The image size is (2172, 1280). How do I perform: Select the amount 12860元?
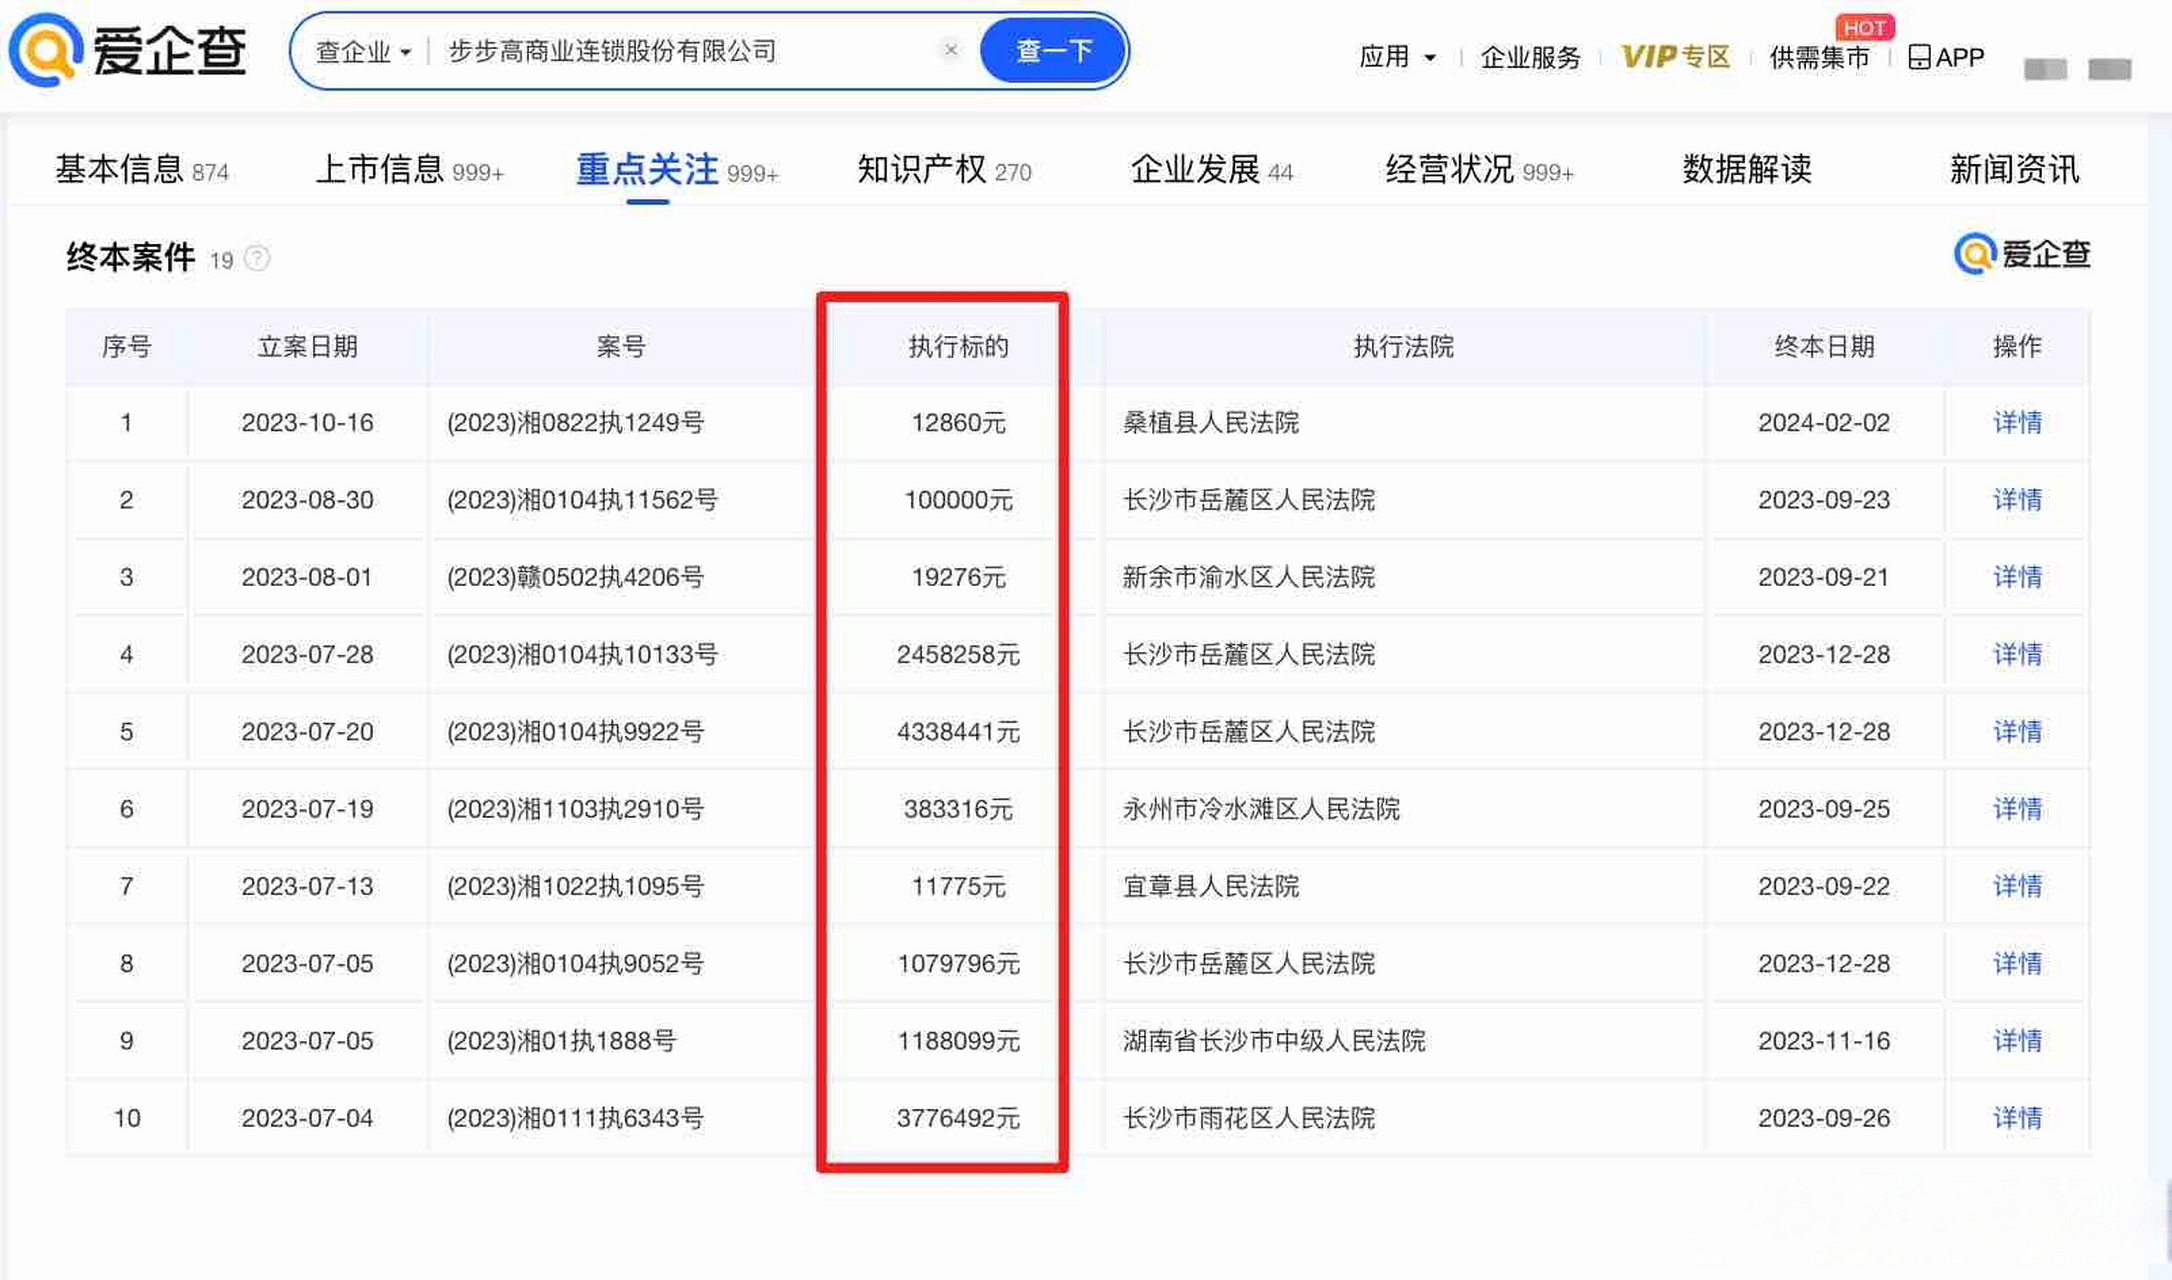(958, 422)
